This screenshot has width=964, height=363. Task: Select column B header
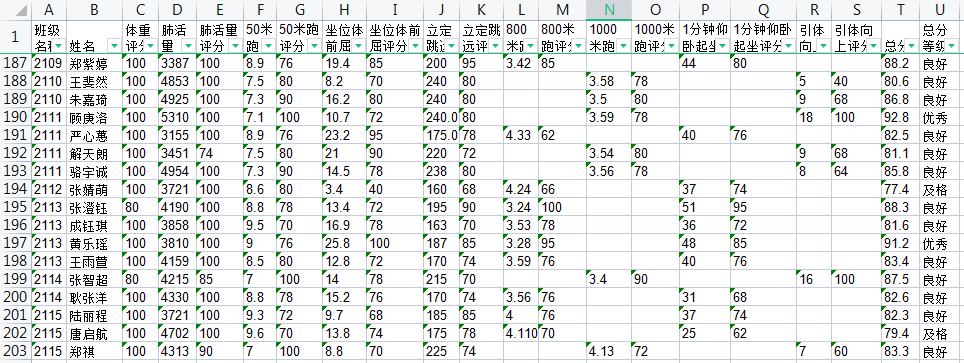93,9
